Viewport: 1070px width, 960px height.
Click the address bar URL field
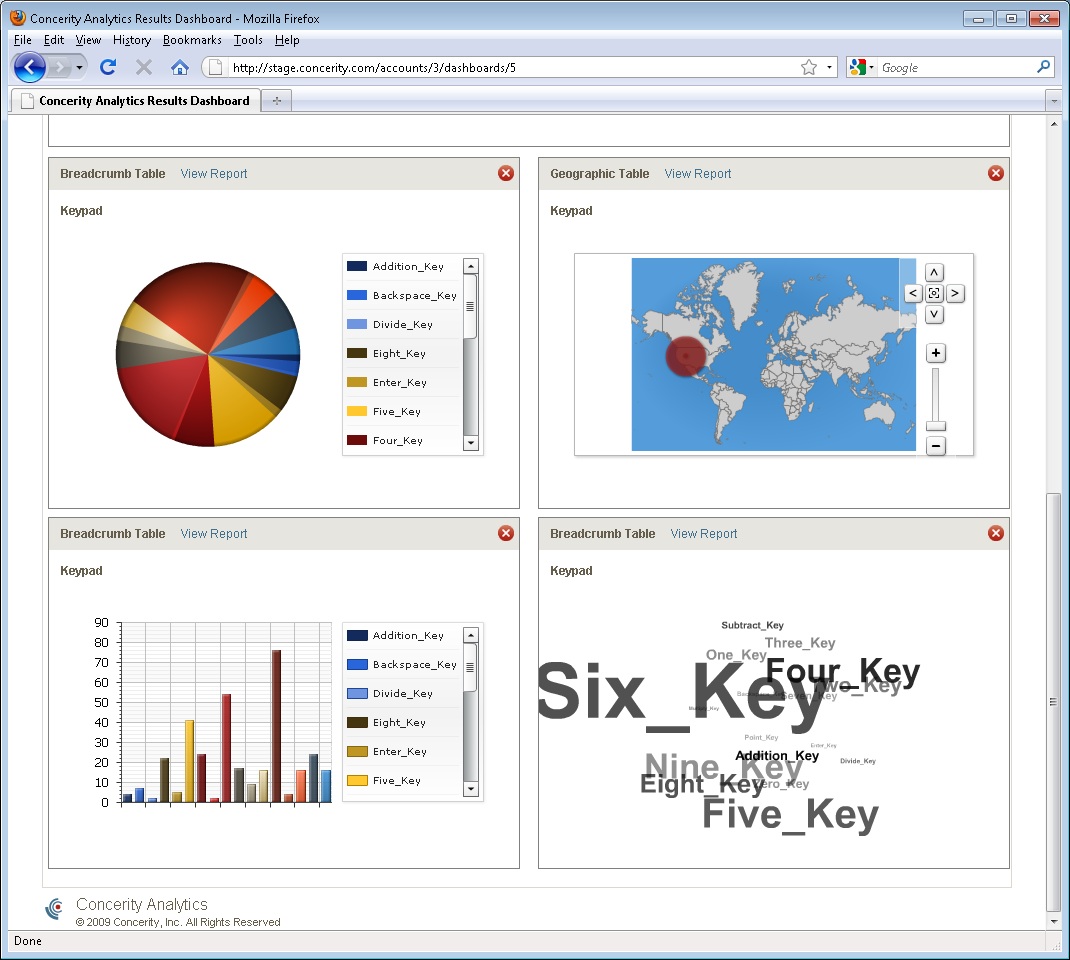click(x=512, y=67)
